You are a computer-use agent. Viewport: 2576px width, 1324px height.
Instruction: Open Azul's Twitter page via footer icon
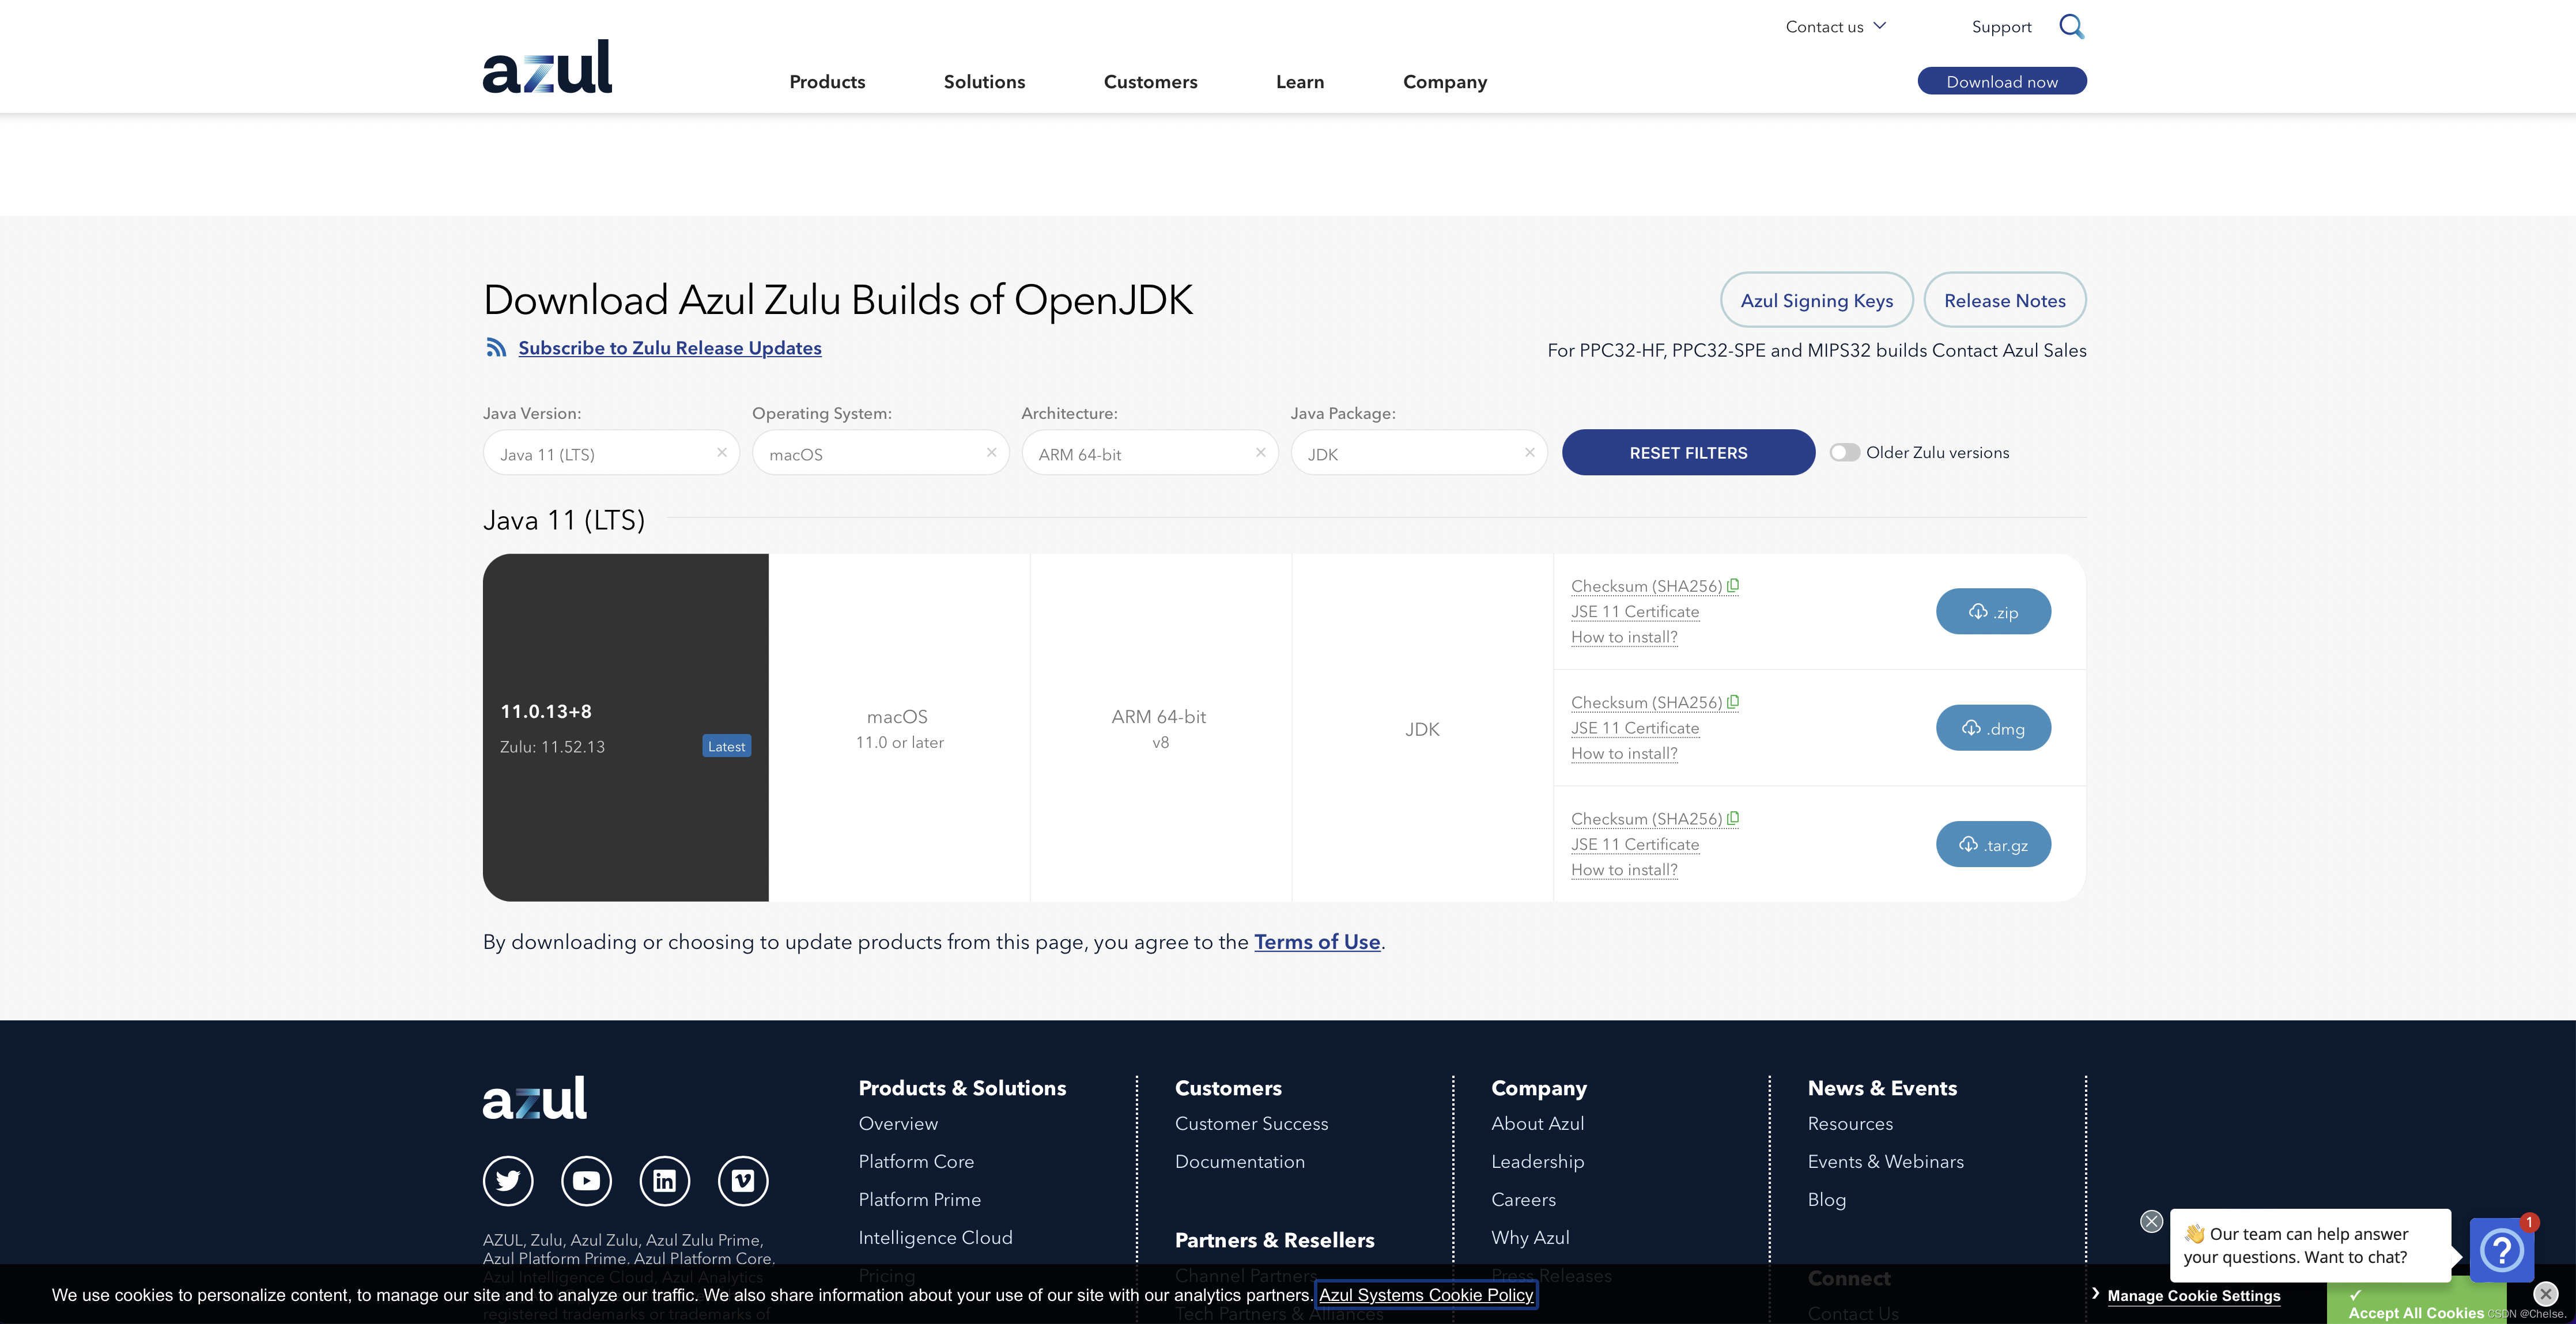click(508, 1181)
